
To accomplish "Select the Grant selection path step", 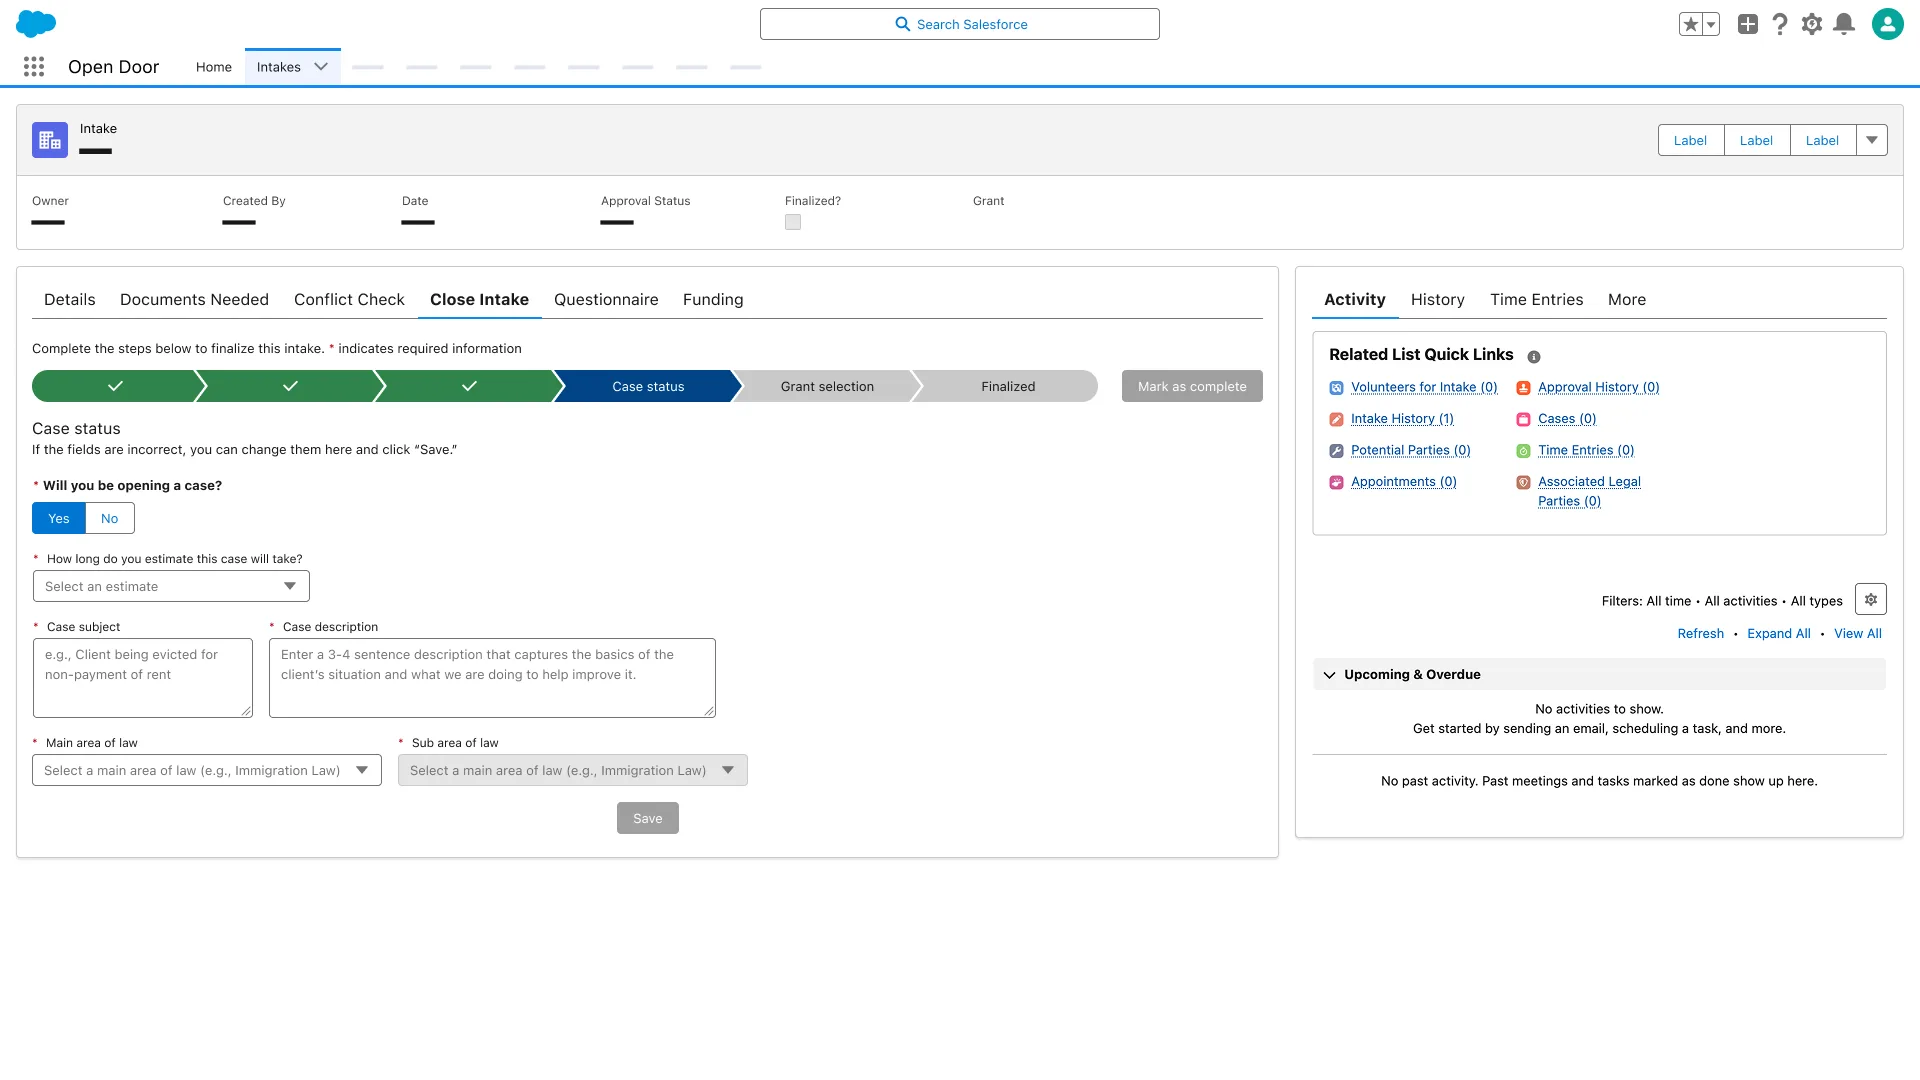I will coord(827,386).
